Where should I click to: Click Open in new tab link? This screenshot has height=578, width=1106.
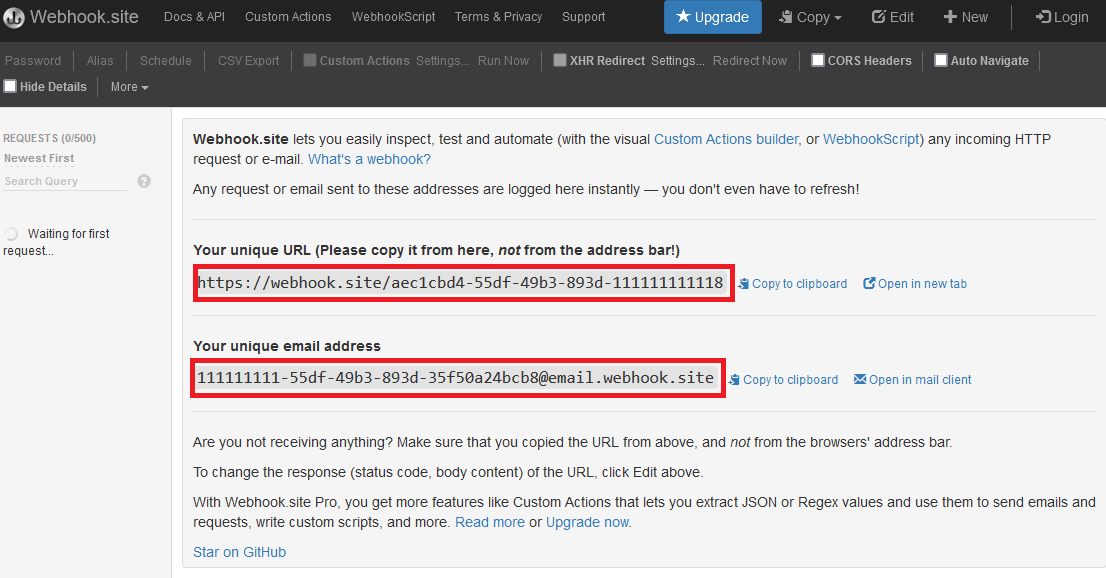(915, 284)
